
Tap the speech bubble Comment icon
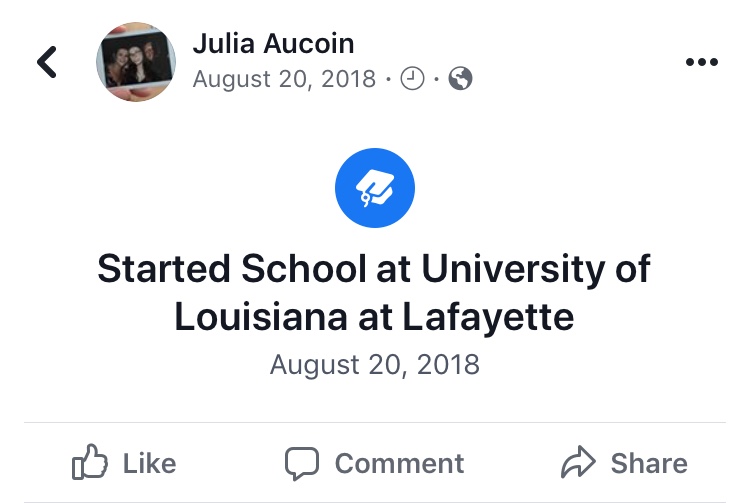click(302, 463)
